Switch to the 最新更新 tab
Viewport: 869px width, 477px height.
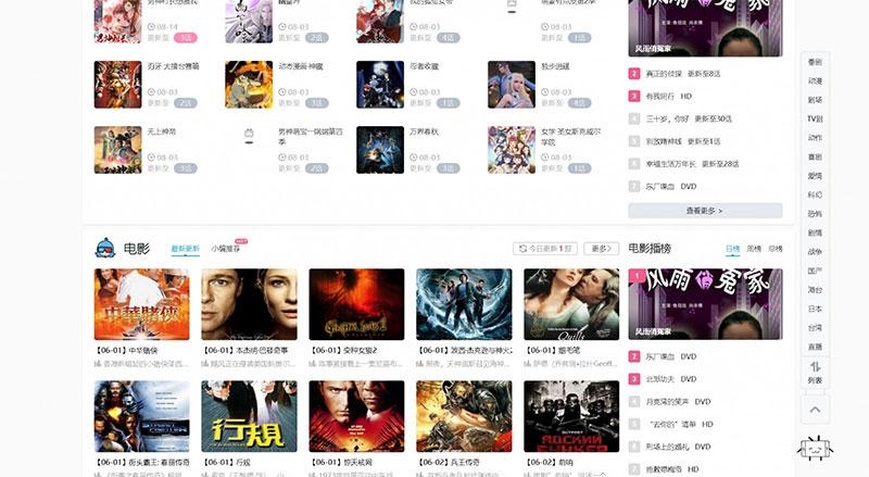point(185,249)
